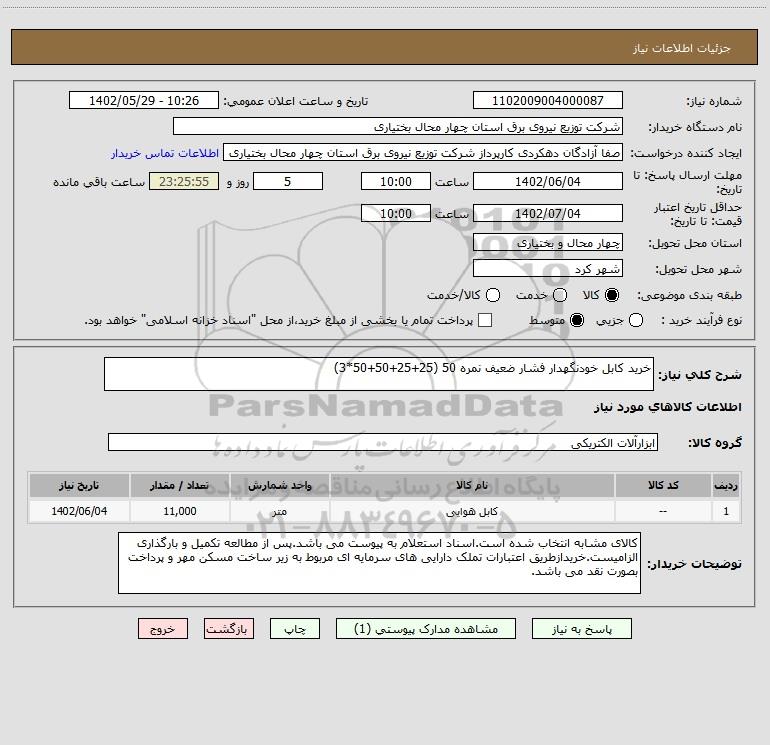Click the ردیف column header
The height and width of the screenshot is (745, 770).
tap(726, 485)
